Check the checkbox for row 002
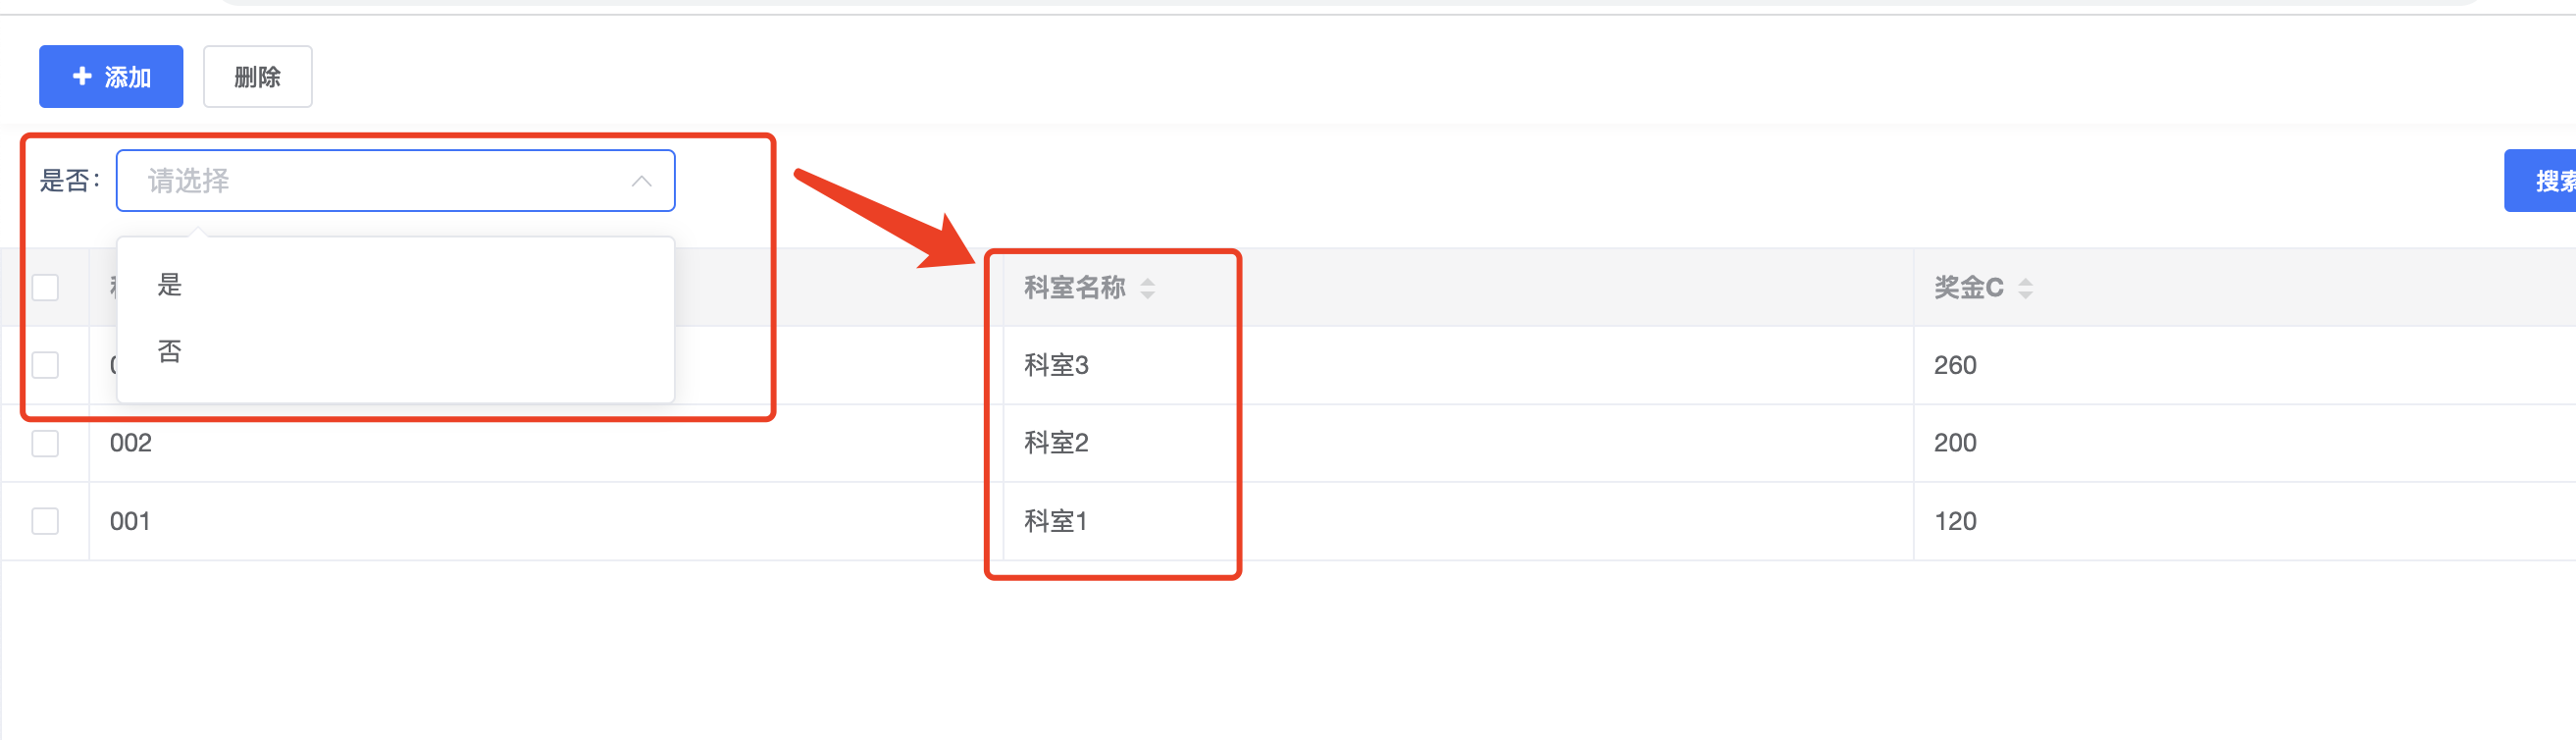 point(45,443)
